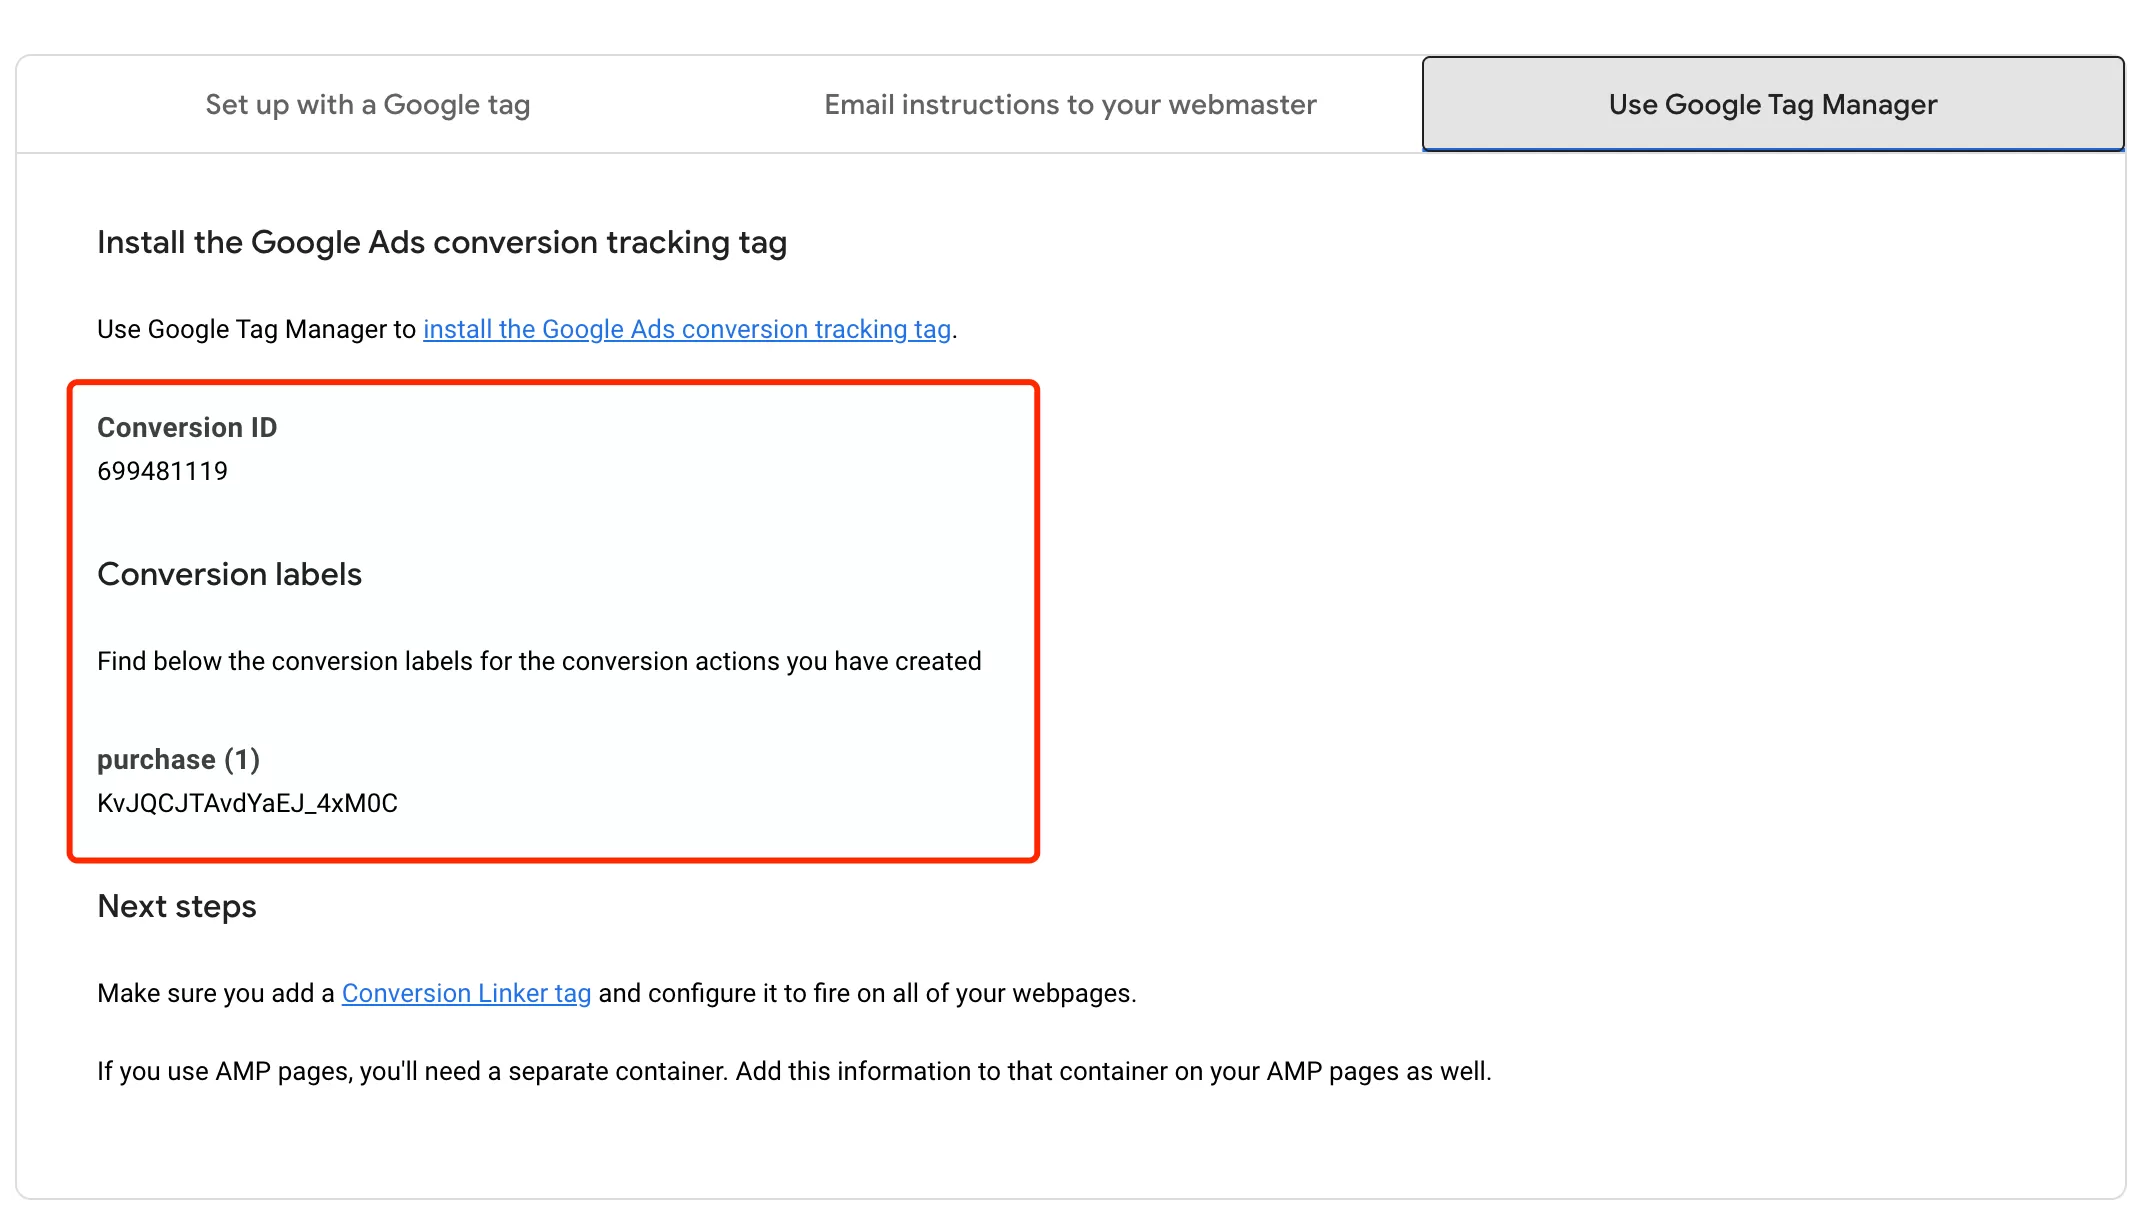
Task: Click the word Manager in the selected tab
Action: pyautogui.click(x=1879, y=105)
